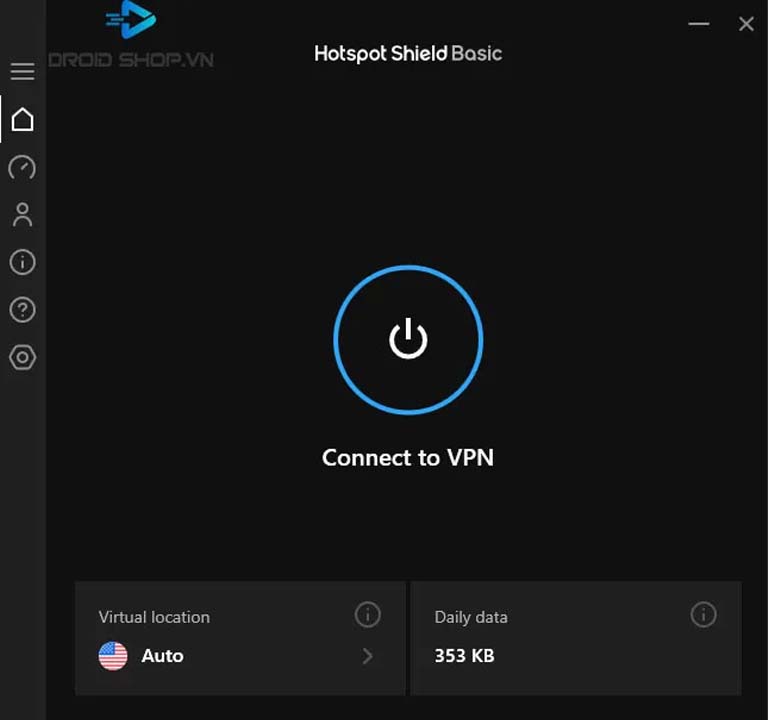
Task: Open the Account person icon
Action: point(23,215)
